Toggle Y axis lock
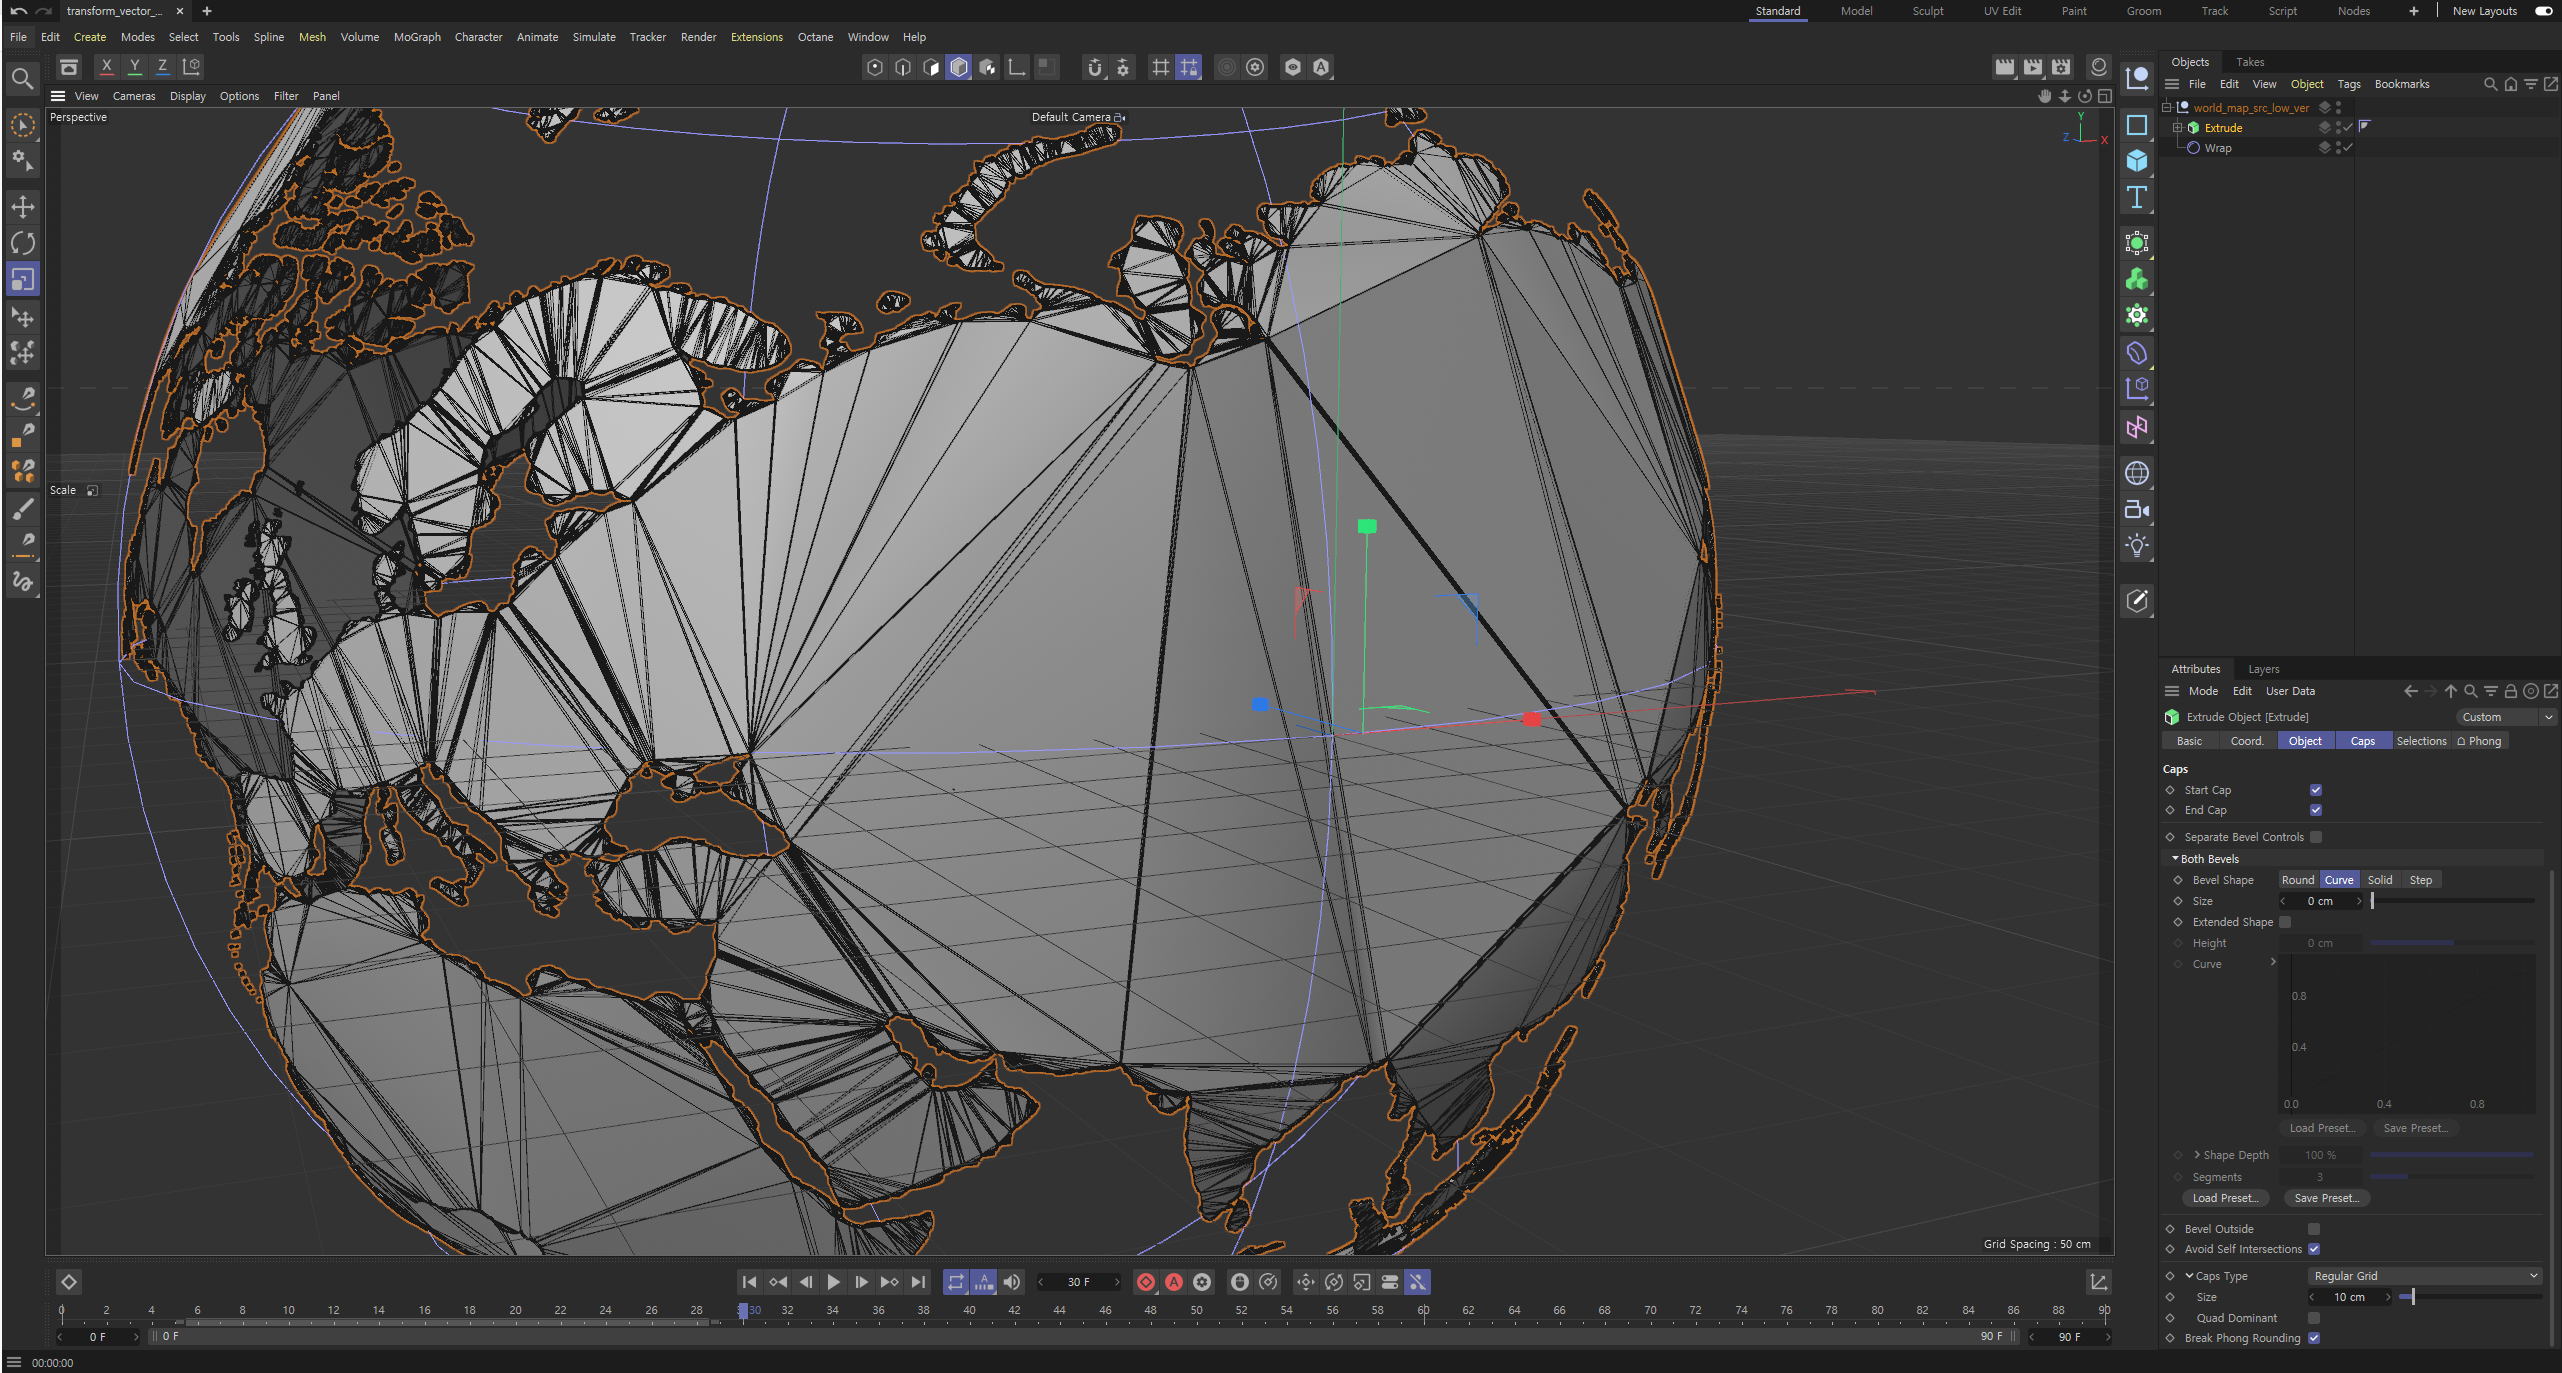This screenshot has height=1373, width=2562. (134, 67)
